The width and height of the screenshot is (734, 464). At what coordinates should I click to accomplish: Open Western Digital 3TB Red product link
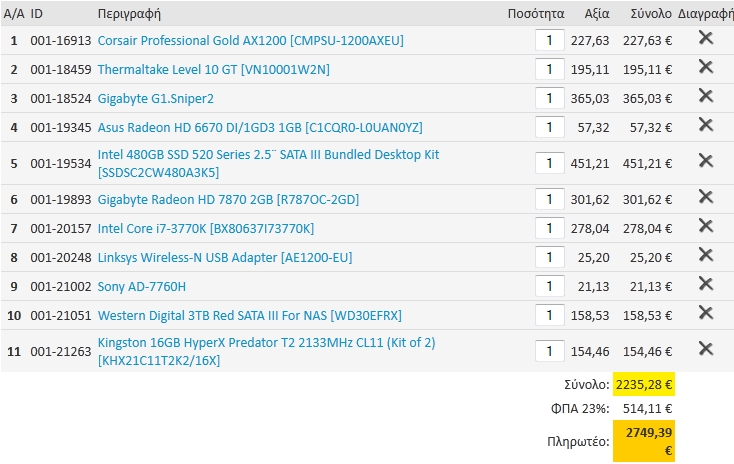pyautogui.click(x=250, y=316)
